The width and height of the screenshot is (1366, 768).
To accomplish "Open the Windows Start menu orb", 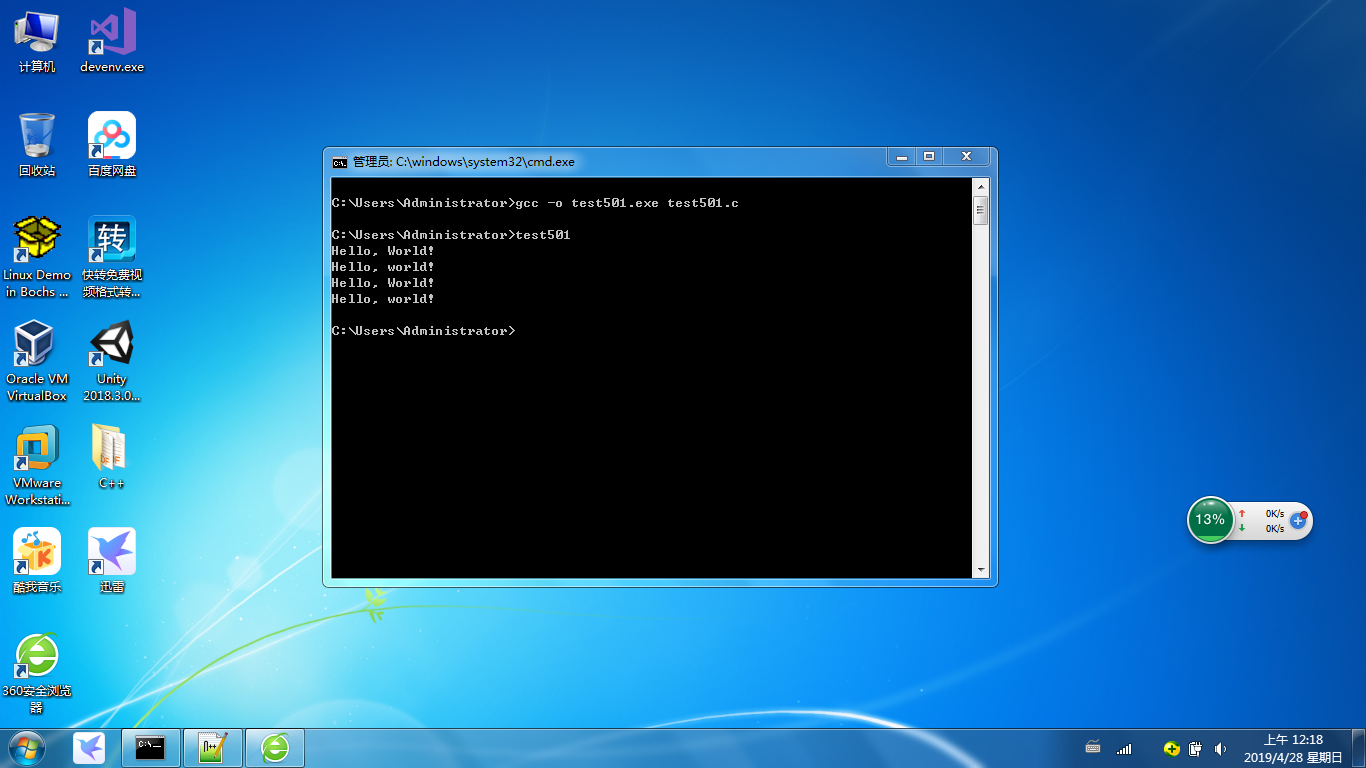I will 27,748.
